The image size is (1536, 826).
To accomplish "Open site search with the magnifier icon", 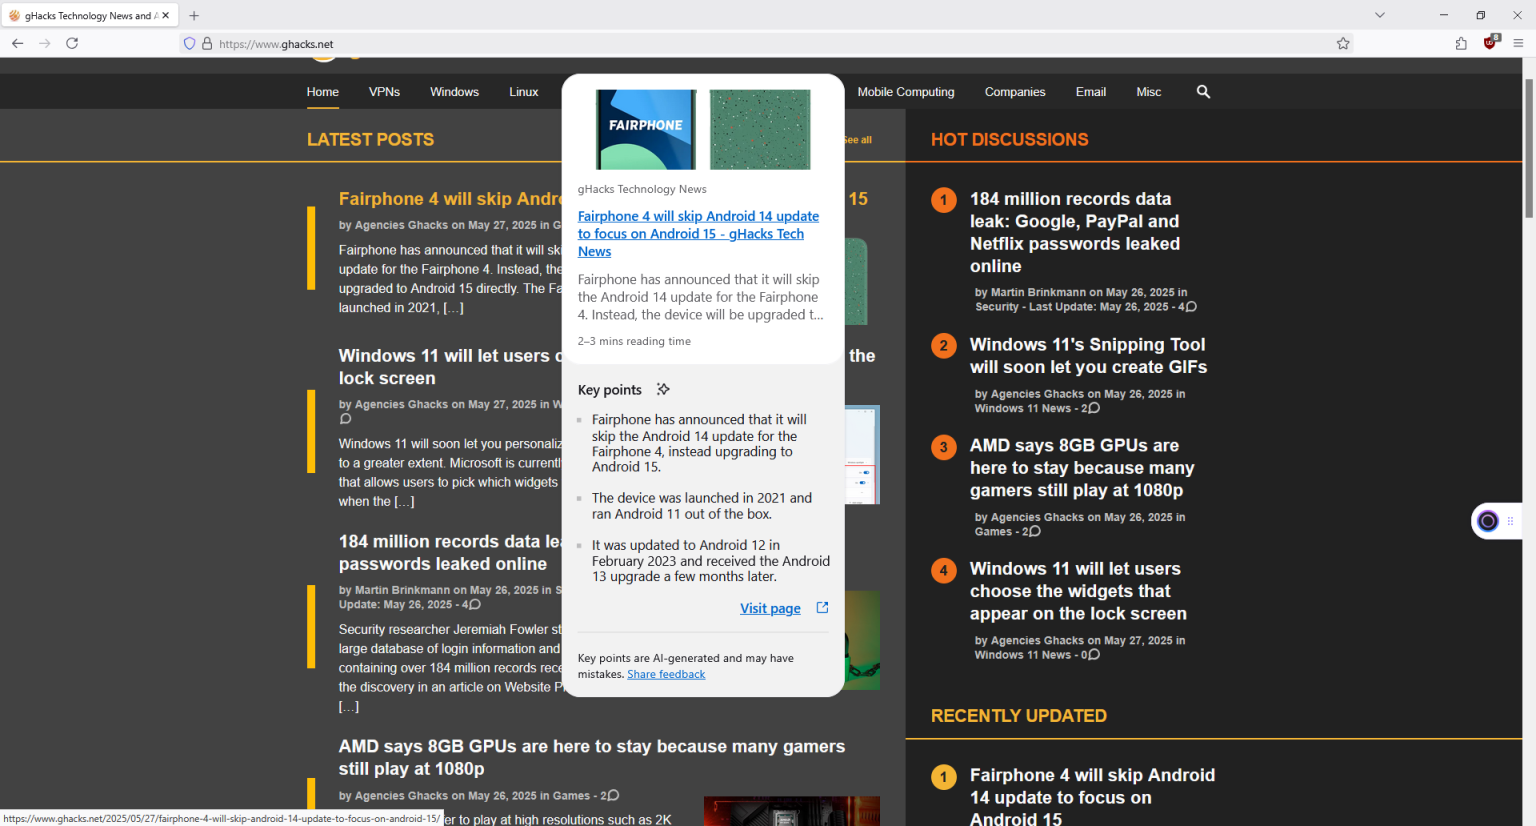I will coord(1203,91).
